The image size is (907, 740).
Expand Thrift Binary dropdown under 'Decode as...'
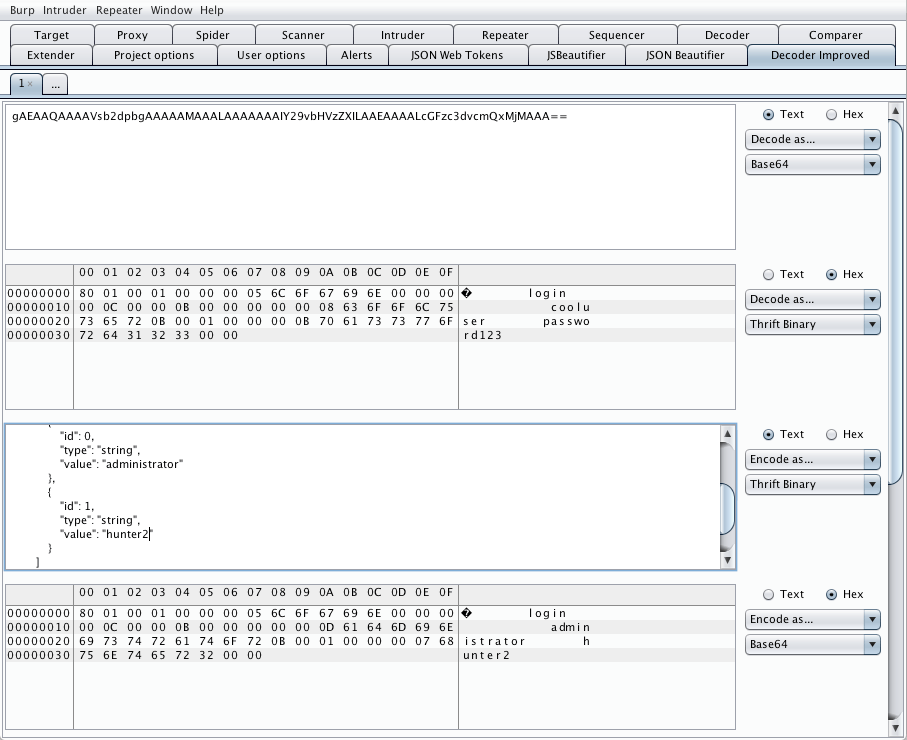point(812,324)
